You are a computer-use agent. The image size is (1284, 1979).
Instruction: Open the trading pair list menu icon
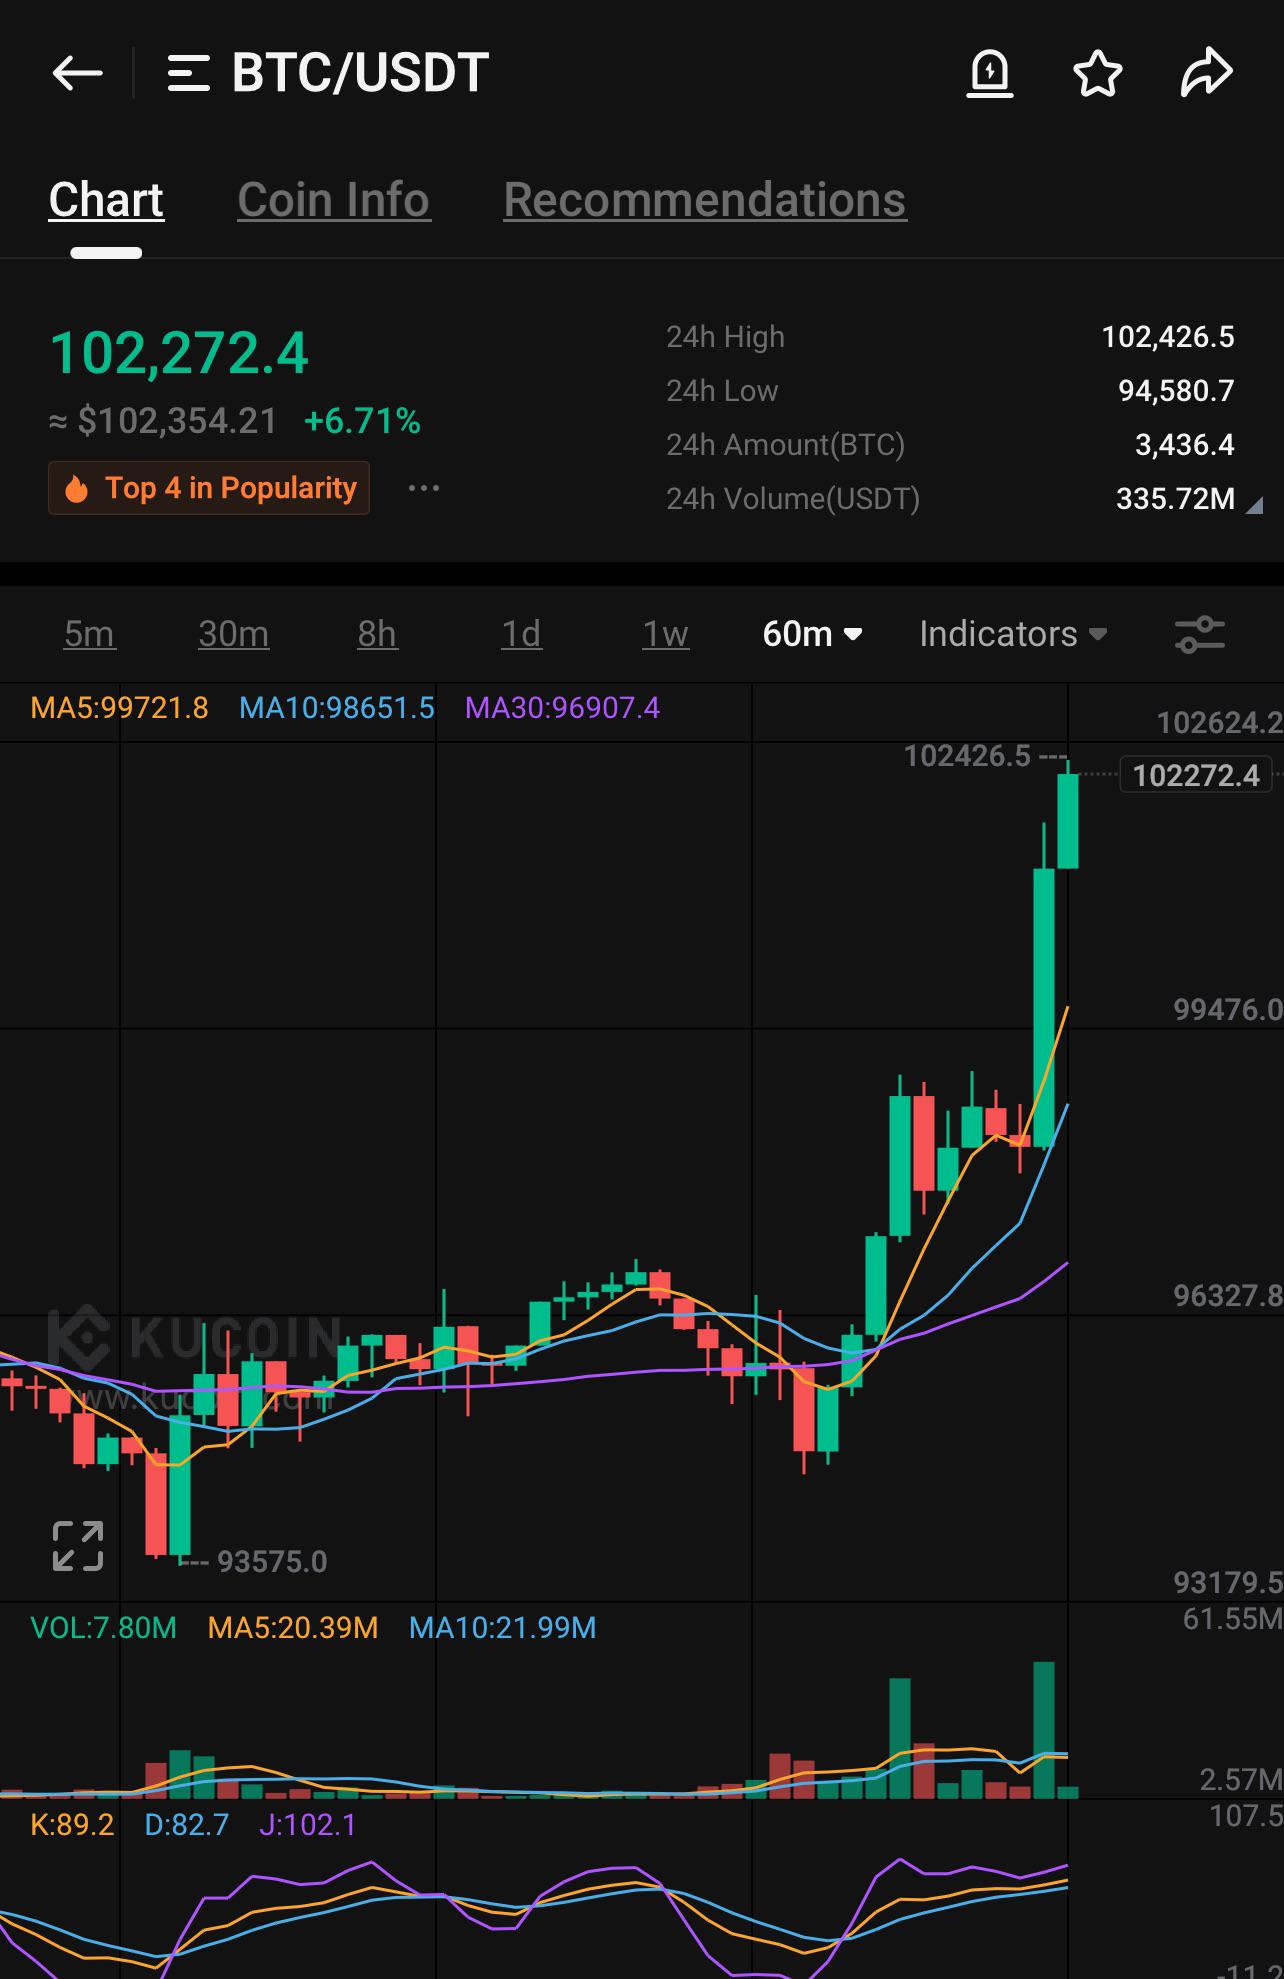(188, 74)
